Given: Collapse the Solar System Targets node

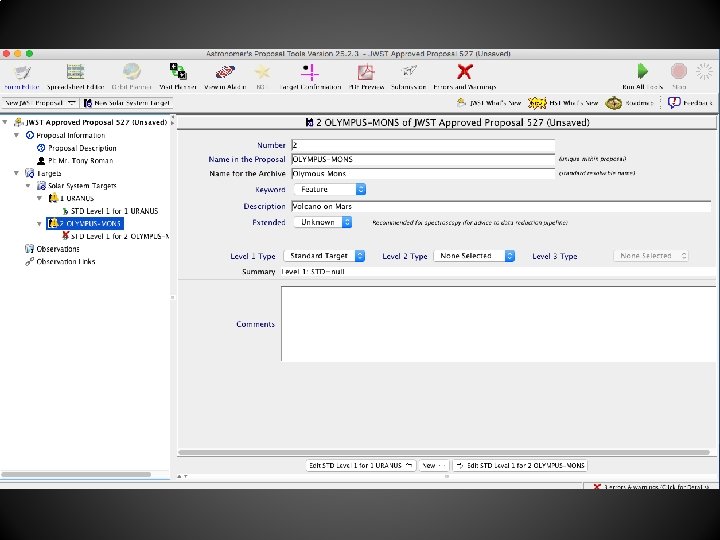Looking at the screenshot, I should click(x=28, y=186).
